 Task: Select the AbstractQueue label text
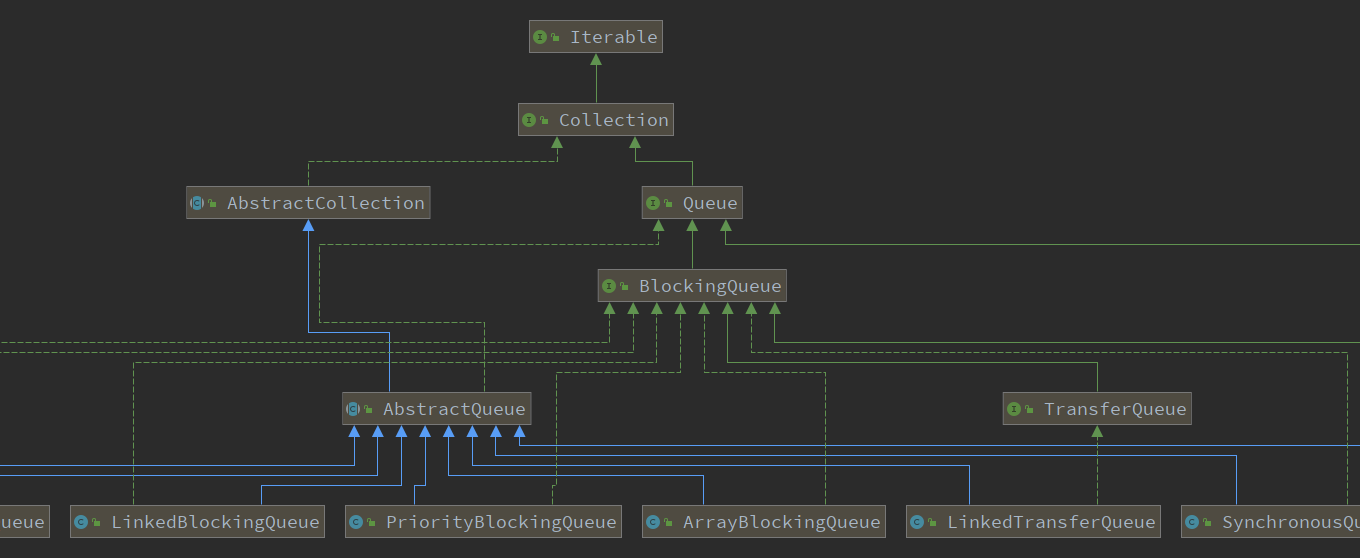click(454, 410)
